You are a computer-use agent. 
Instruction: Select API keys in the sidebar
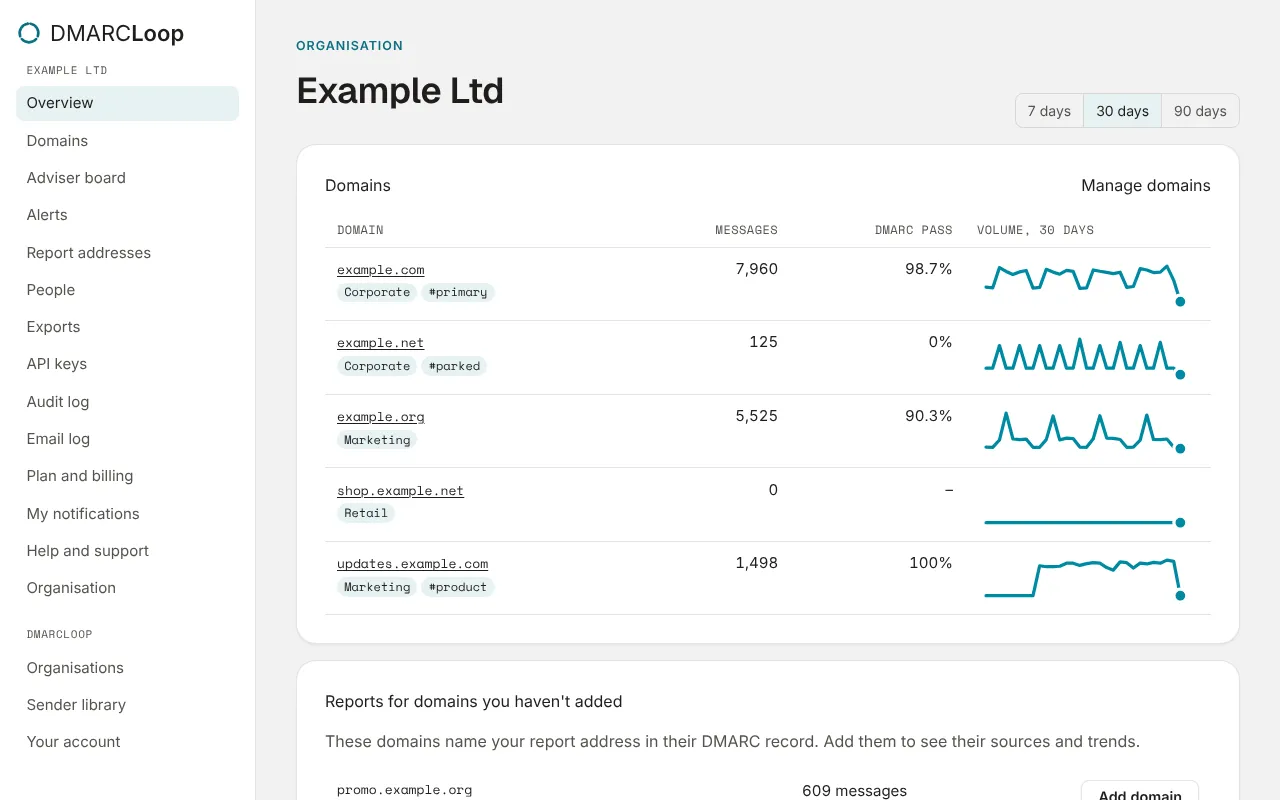127,364
